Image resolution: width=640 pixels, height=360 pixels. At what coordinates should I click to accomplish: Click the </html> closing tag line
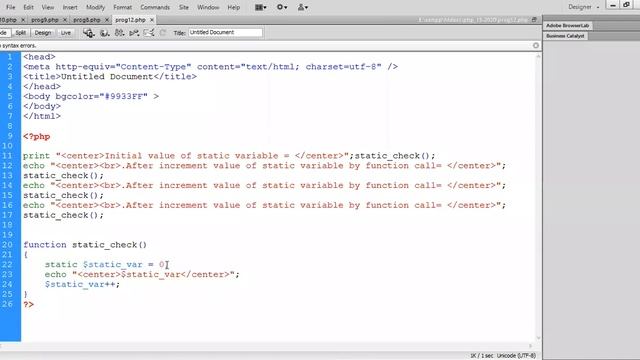(42, 116)
